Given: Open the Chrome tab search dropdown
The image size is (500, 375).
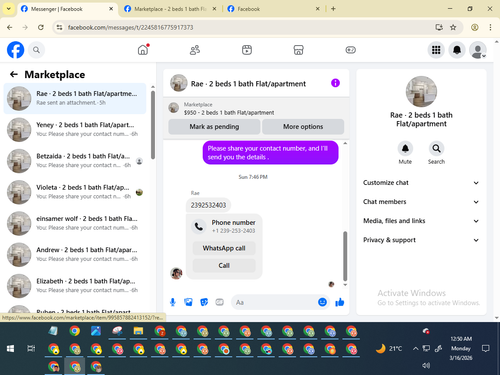Looking at the screenshot, I should pos(9,9).
